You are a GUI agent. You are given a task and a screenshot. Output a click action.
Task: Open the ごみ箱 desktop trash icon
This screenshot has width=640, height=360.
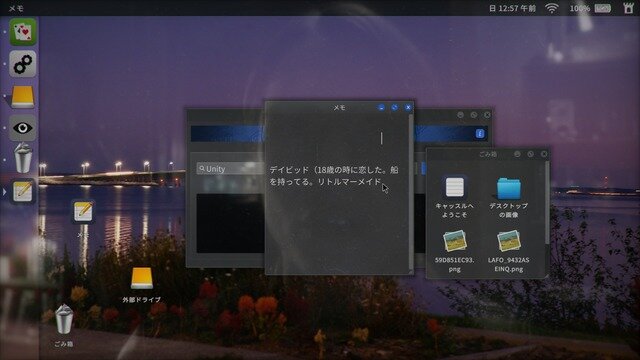tap(64, 320)
